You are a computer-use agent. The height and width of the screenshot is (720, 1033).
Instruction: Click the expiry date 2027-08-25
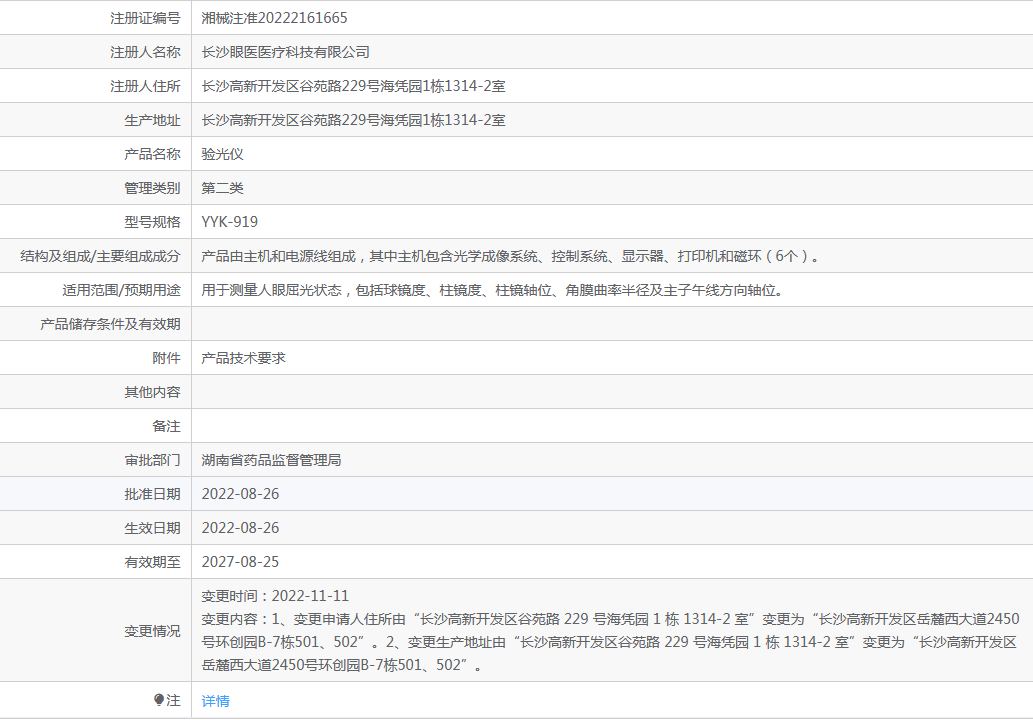[x=240, y=562]
